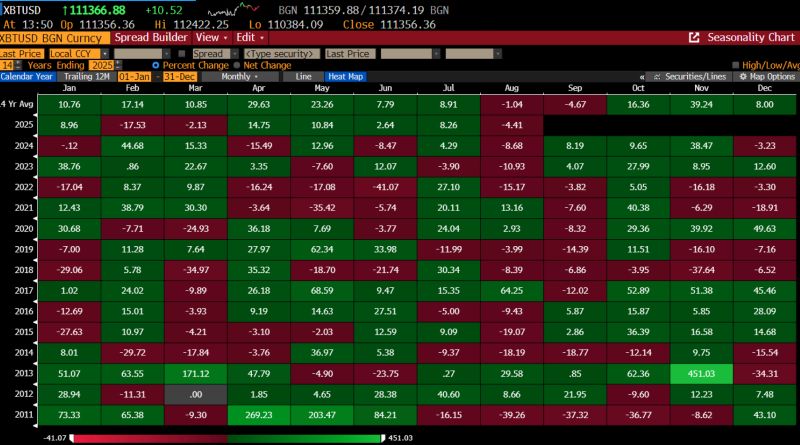This screenshot has height=445, width=800.
Task: Click the 44.68 cell for Feb 2024
Action: pos(132,146)
